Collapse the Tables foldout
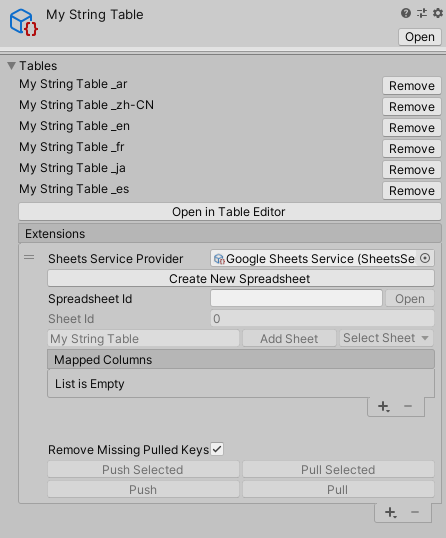446x538 pixels. pyautogui.click(x=12, y=66)
